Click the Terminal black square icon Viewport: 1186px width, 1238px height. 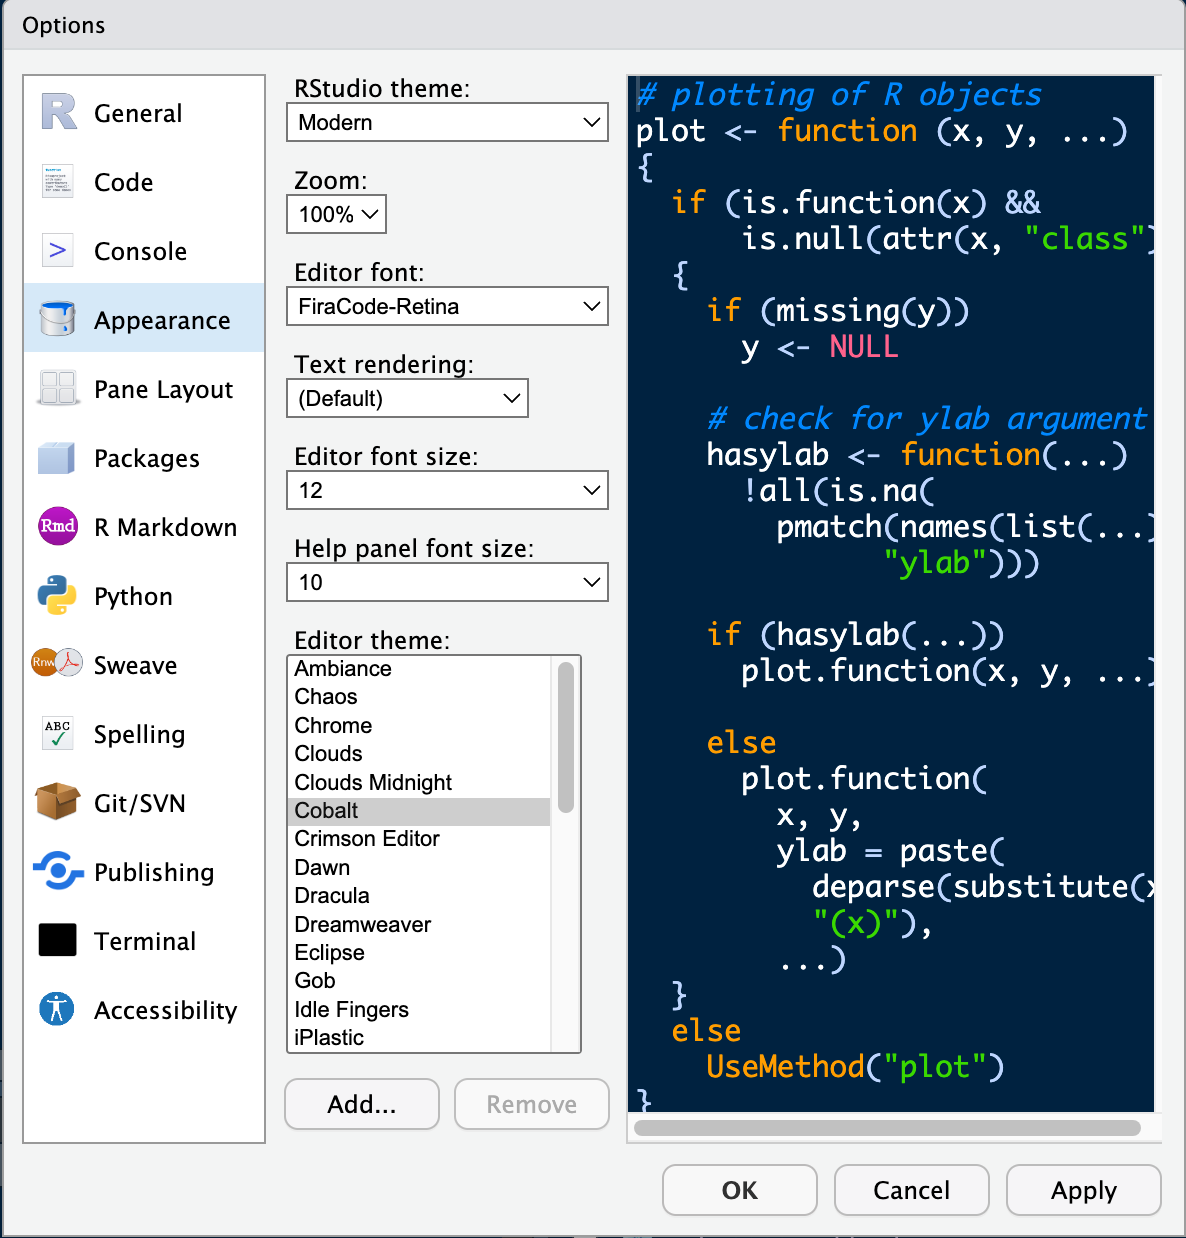(58, 940)
